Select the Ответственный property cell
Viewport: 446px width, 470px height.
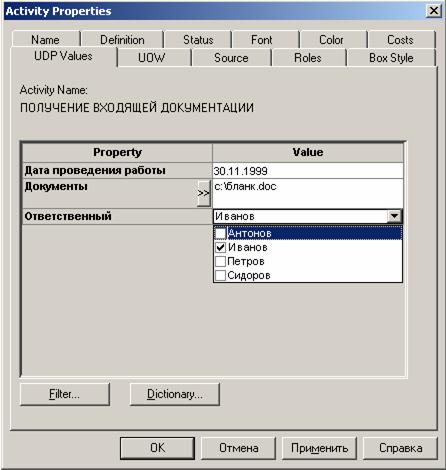[x=117, y=216]
